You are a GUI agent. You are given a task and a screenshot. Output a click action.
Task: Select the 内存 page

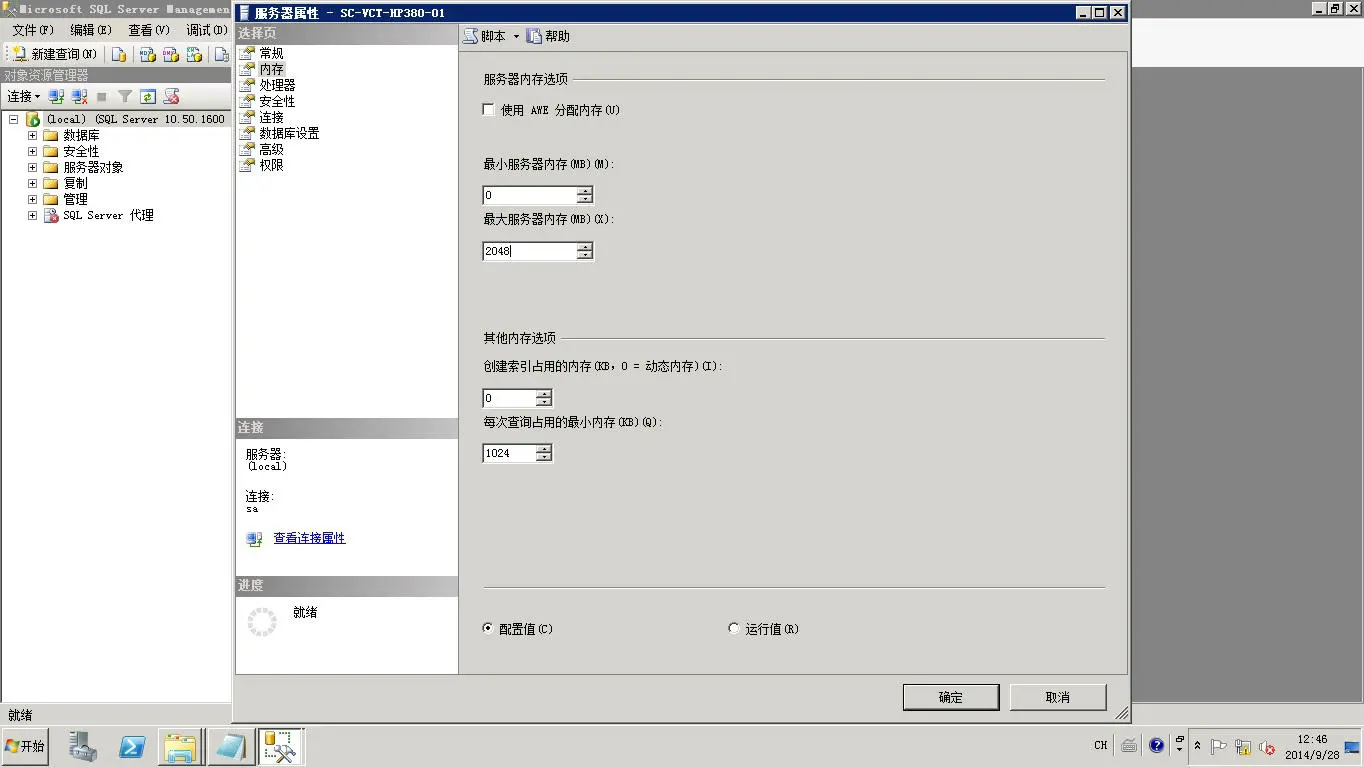pos(271,69)
